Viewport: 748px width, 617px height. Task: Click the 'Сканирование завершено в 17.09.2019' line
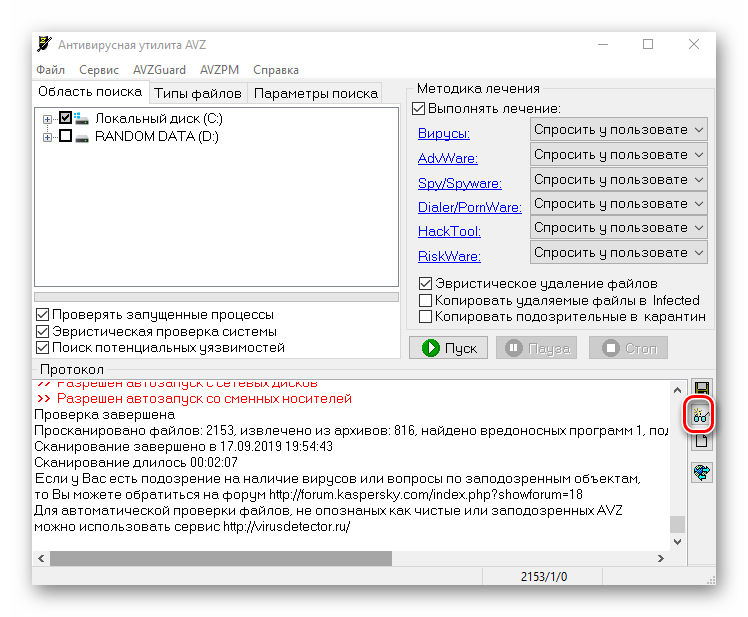click(184, 446)
